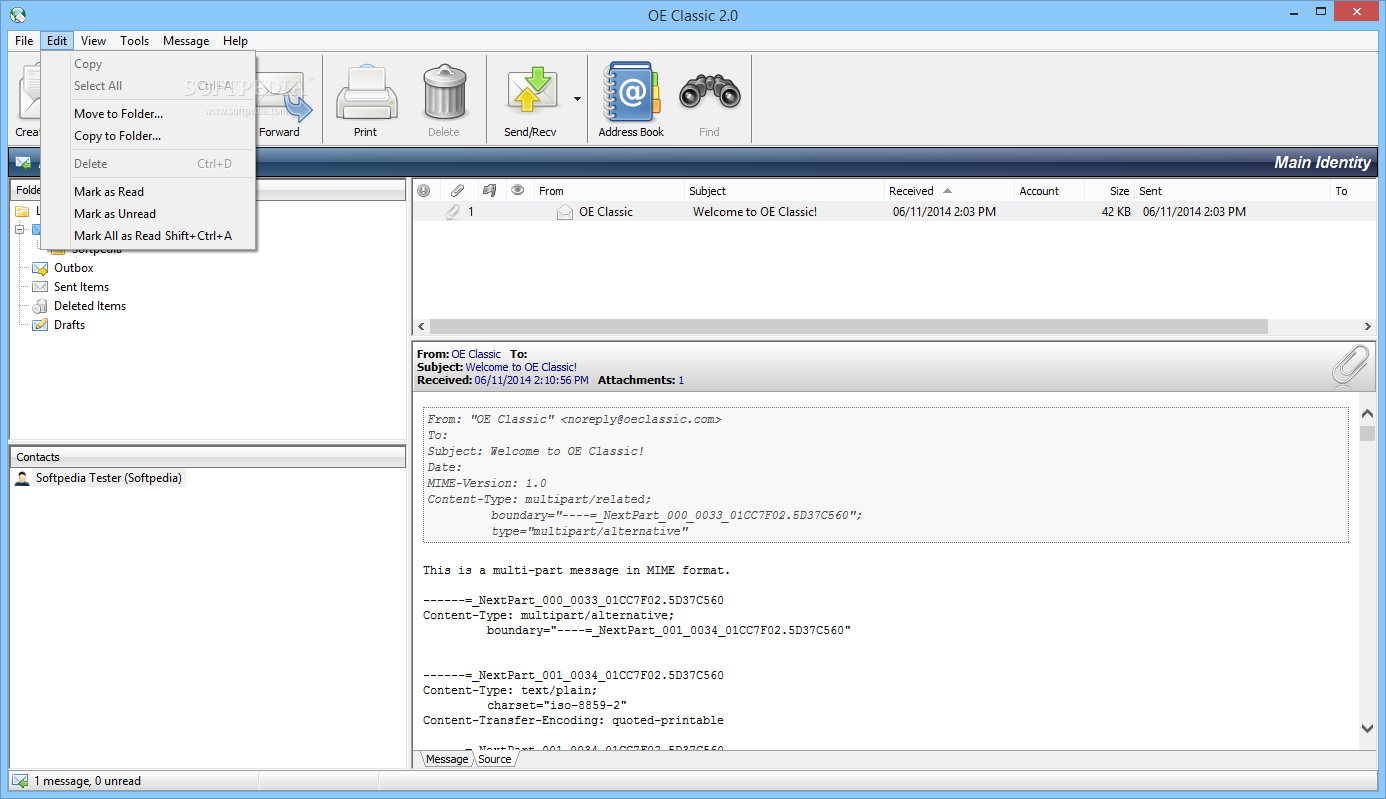1386x799 pixels.
Task: Close the open Edit menu
Action: tap(57, 41)
